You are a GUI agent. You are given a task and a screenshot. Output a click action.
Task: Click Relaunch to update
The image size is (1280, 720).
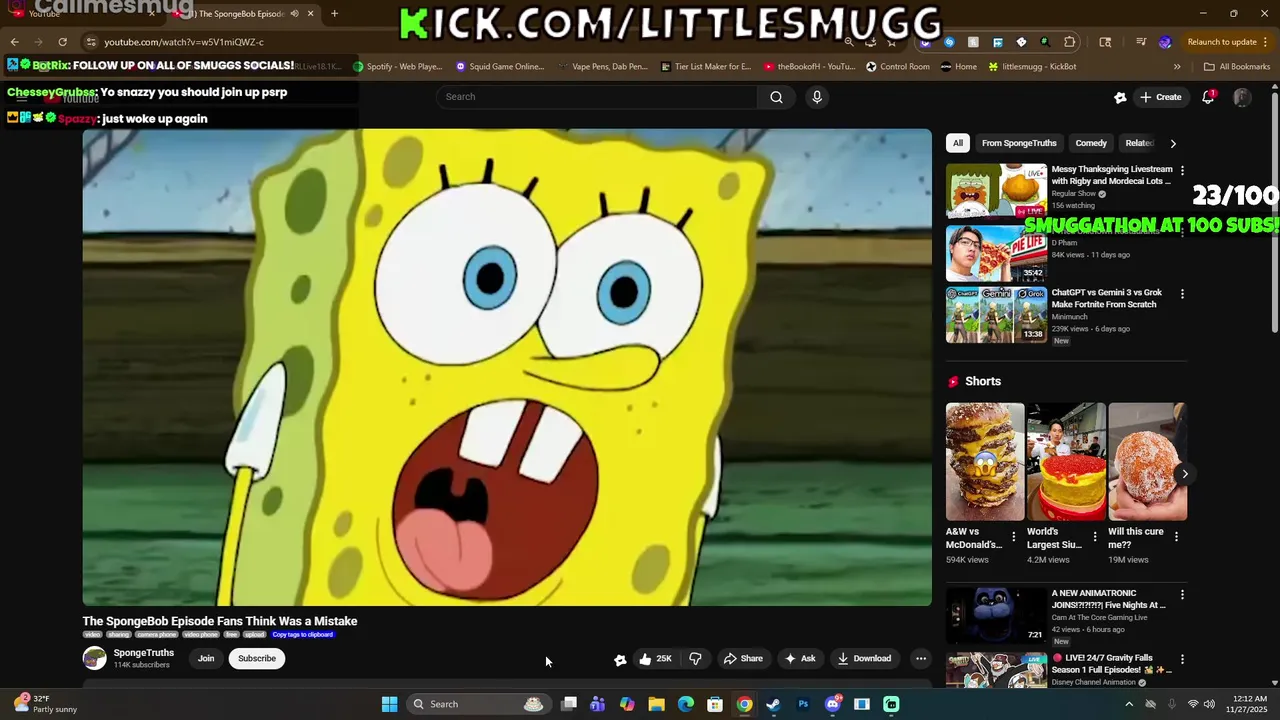(1221, 42)
